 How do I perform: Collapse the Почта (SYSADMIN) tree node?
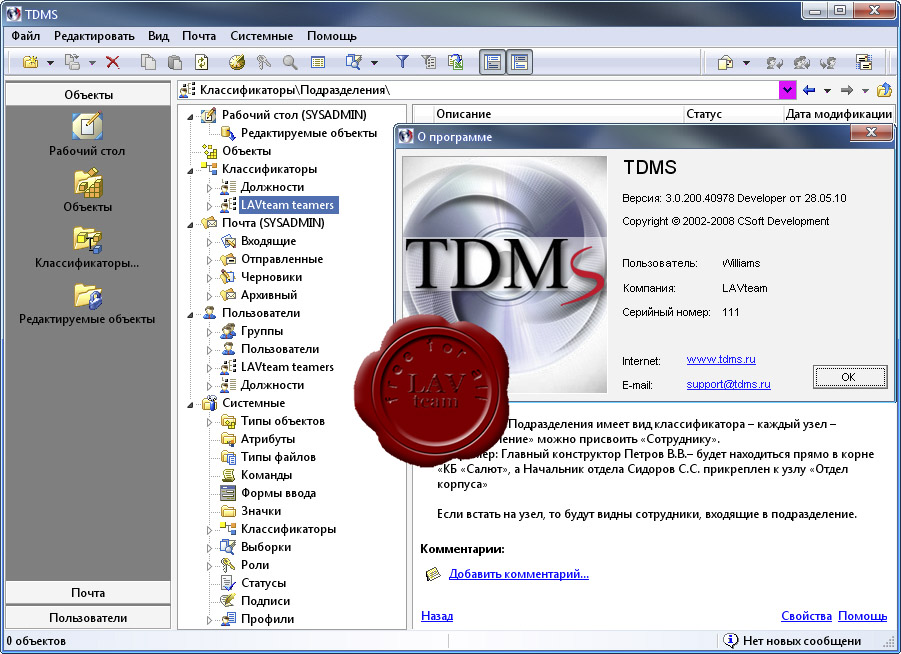[190, 225]
